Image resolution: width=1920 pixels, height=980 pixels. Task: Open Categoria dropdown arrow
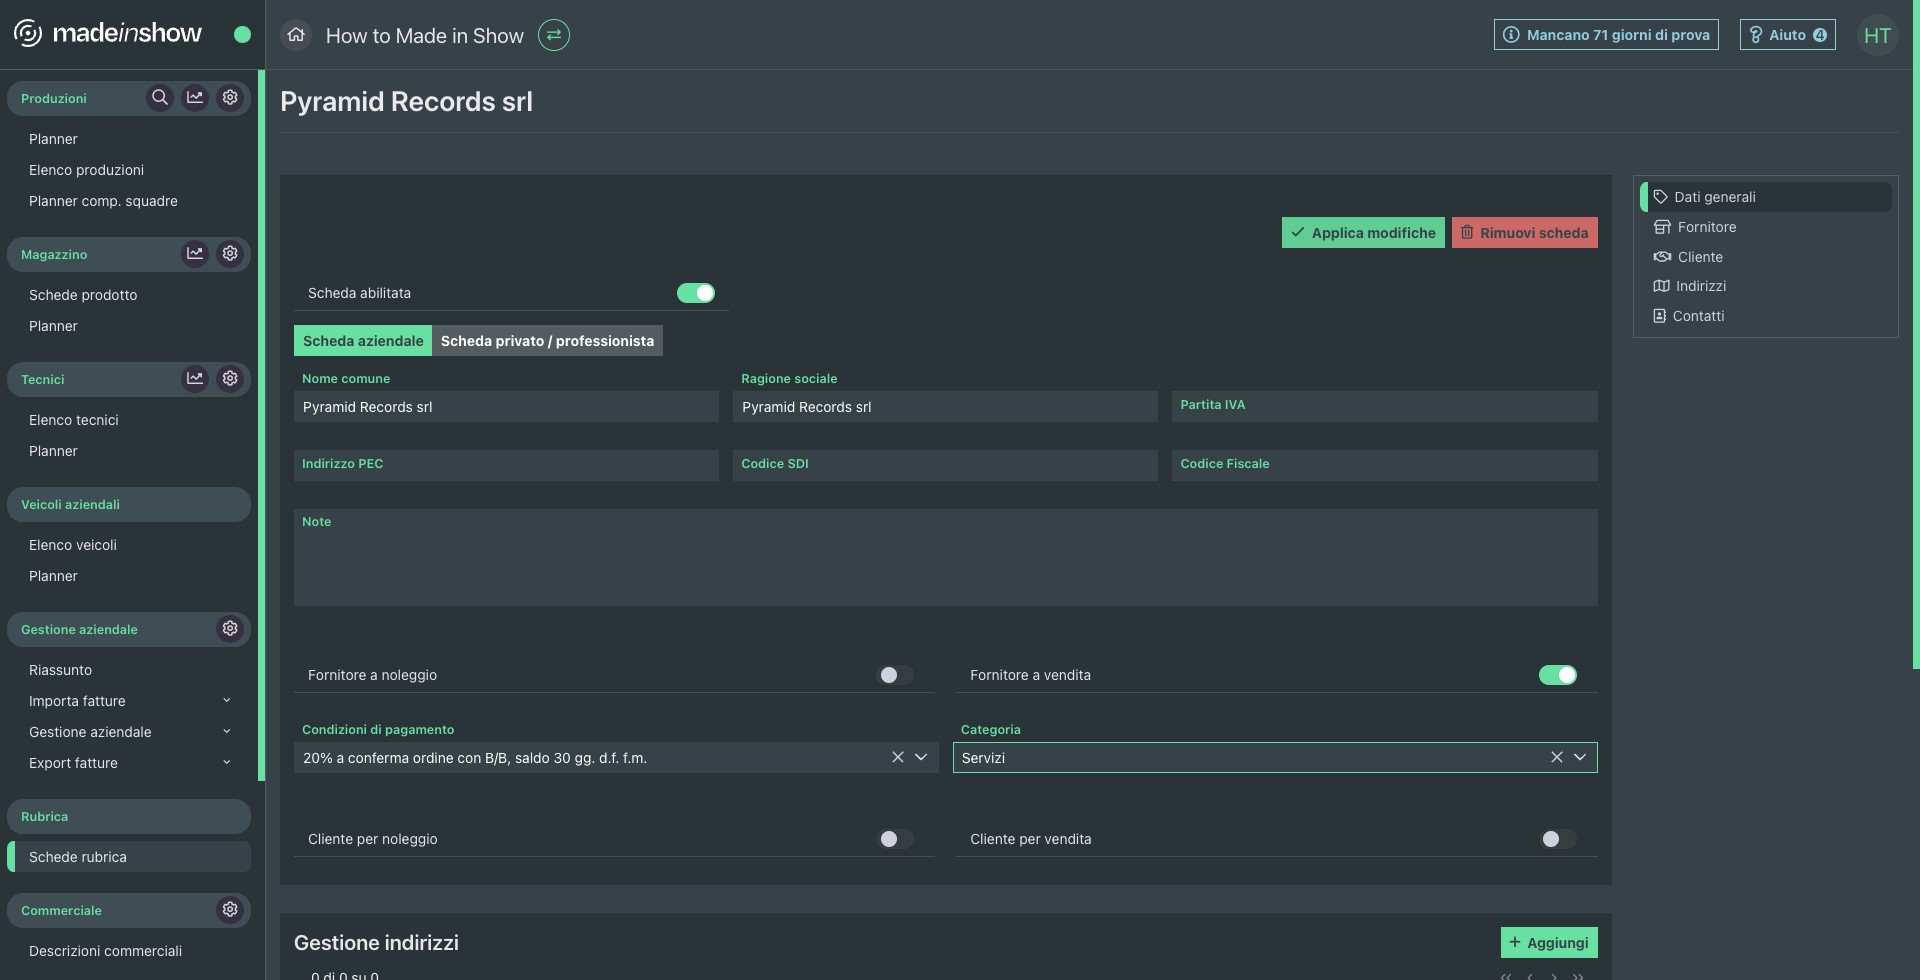[1580, 758]
